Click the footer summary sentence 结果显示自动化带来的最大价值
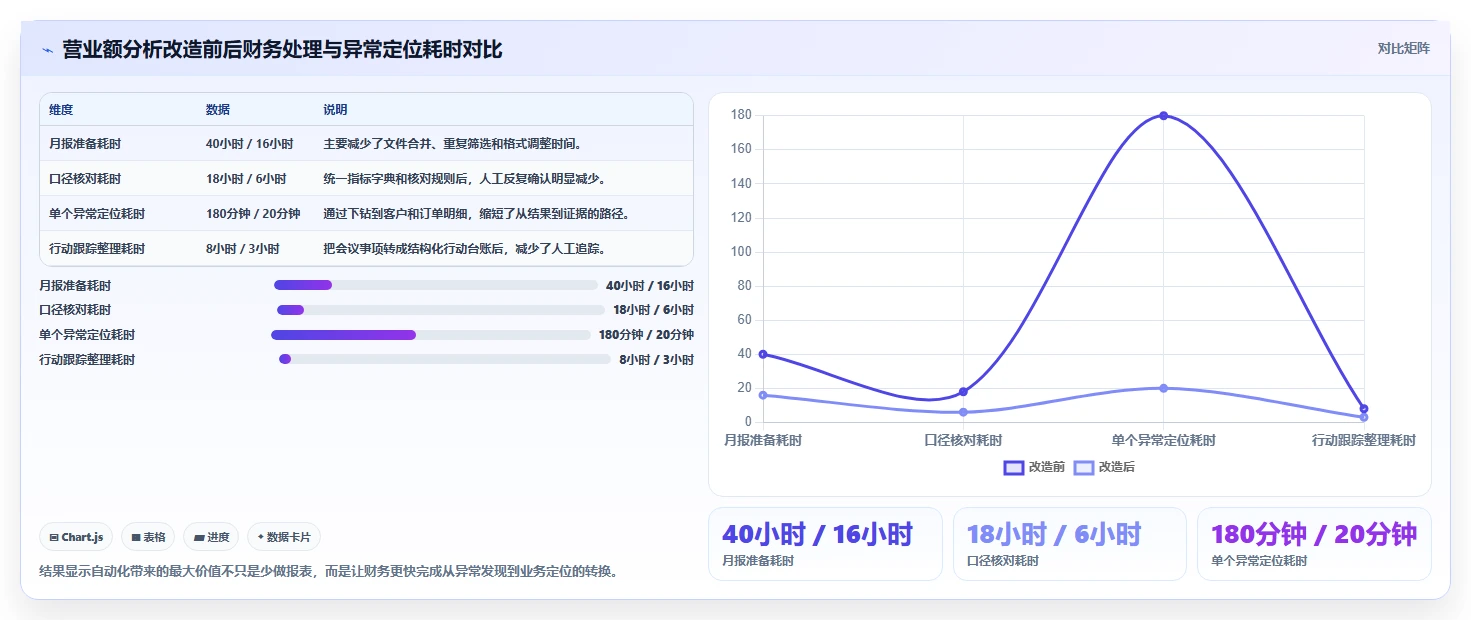 click(x=328, y=572)
